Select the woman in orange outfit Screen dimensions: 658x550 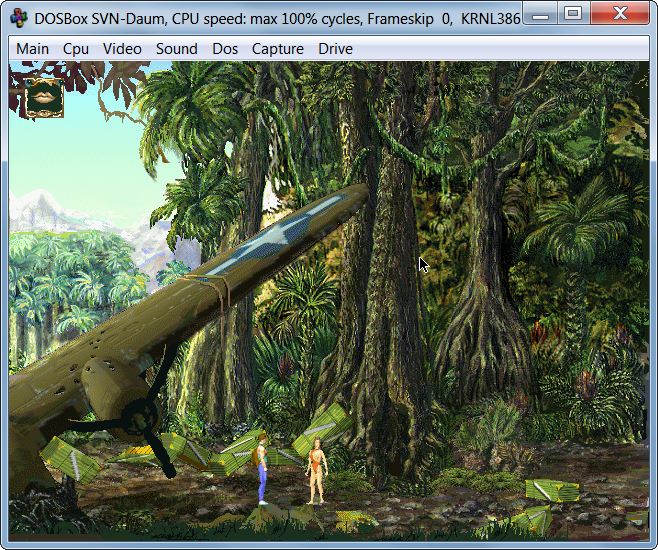316,470
